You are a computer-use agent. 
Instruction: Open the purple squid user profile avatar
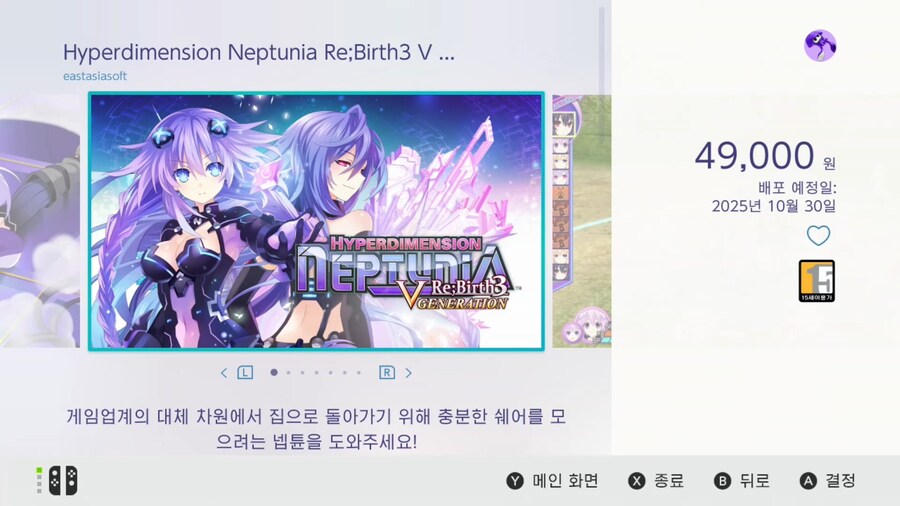pyautogui.click(x=820, y=45)
